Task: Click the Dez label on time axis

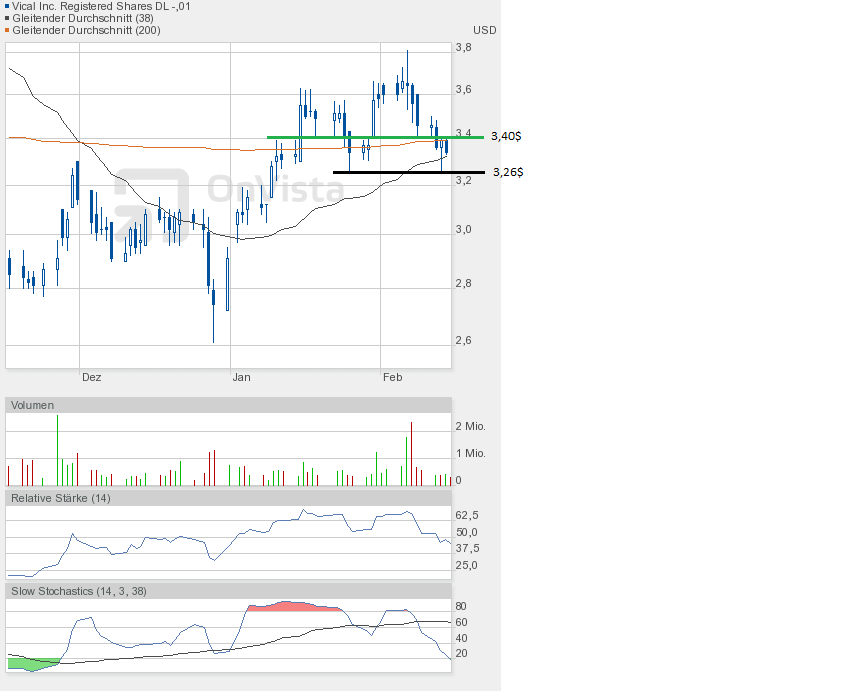Action: tap(91, 377)
